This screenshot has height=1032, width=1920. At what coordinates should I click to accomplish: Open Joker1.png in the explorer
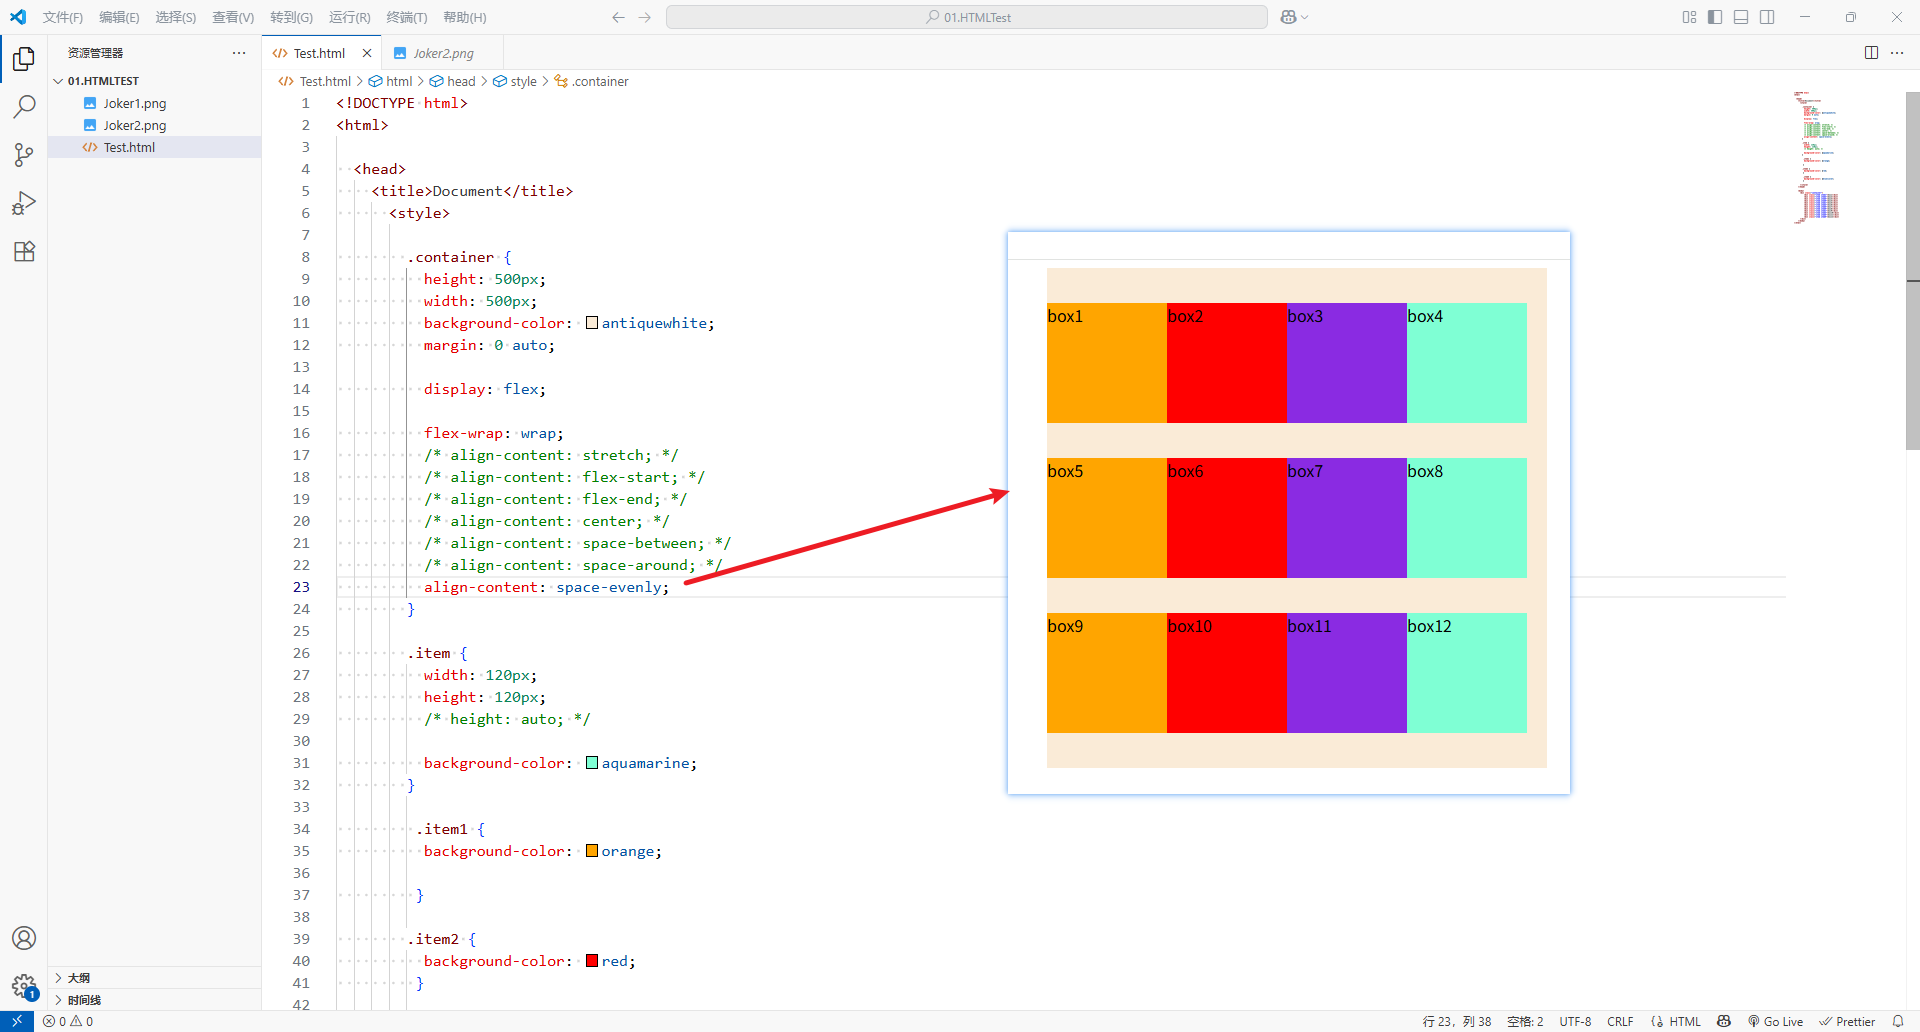[155, 103]
